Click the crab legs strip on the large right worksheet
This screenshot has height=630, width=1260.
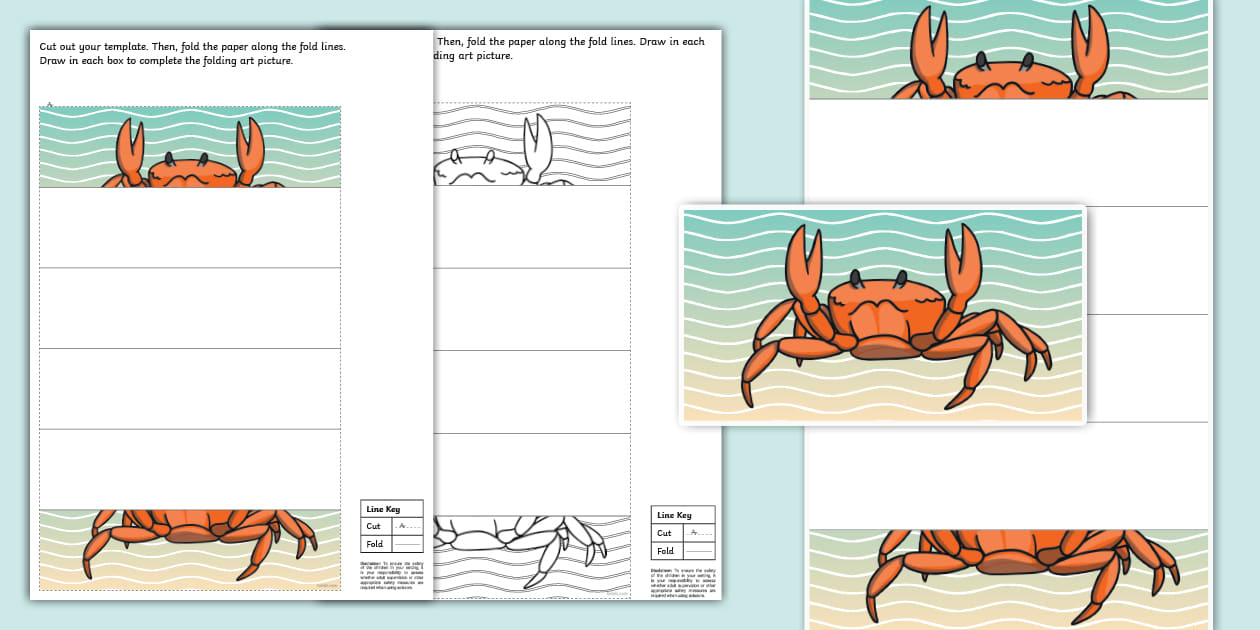[x=1008, y=578]
